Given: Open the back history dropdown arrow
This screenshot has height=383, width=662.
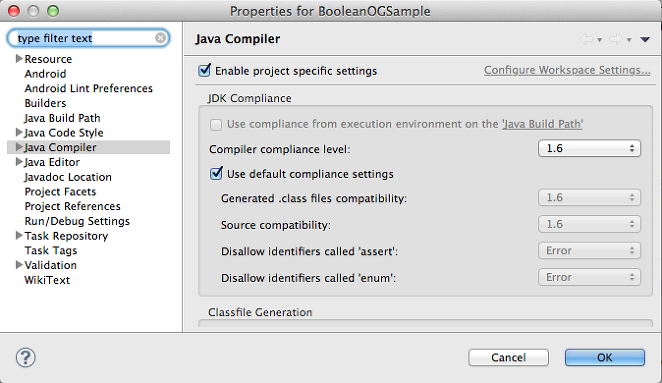Looking at the screenshot, I should (x=599, y=40).
